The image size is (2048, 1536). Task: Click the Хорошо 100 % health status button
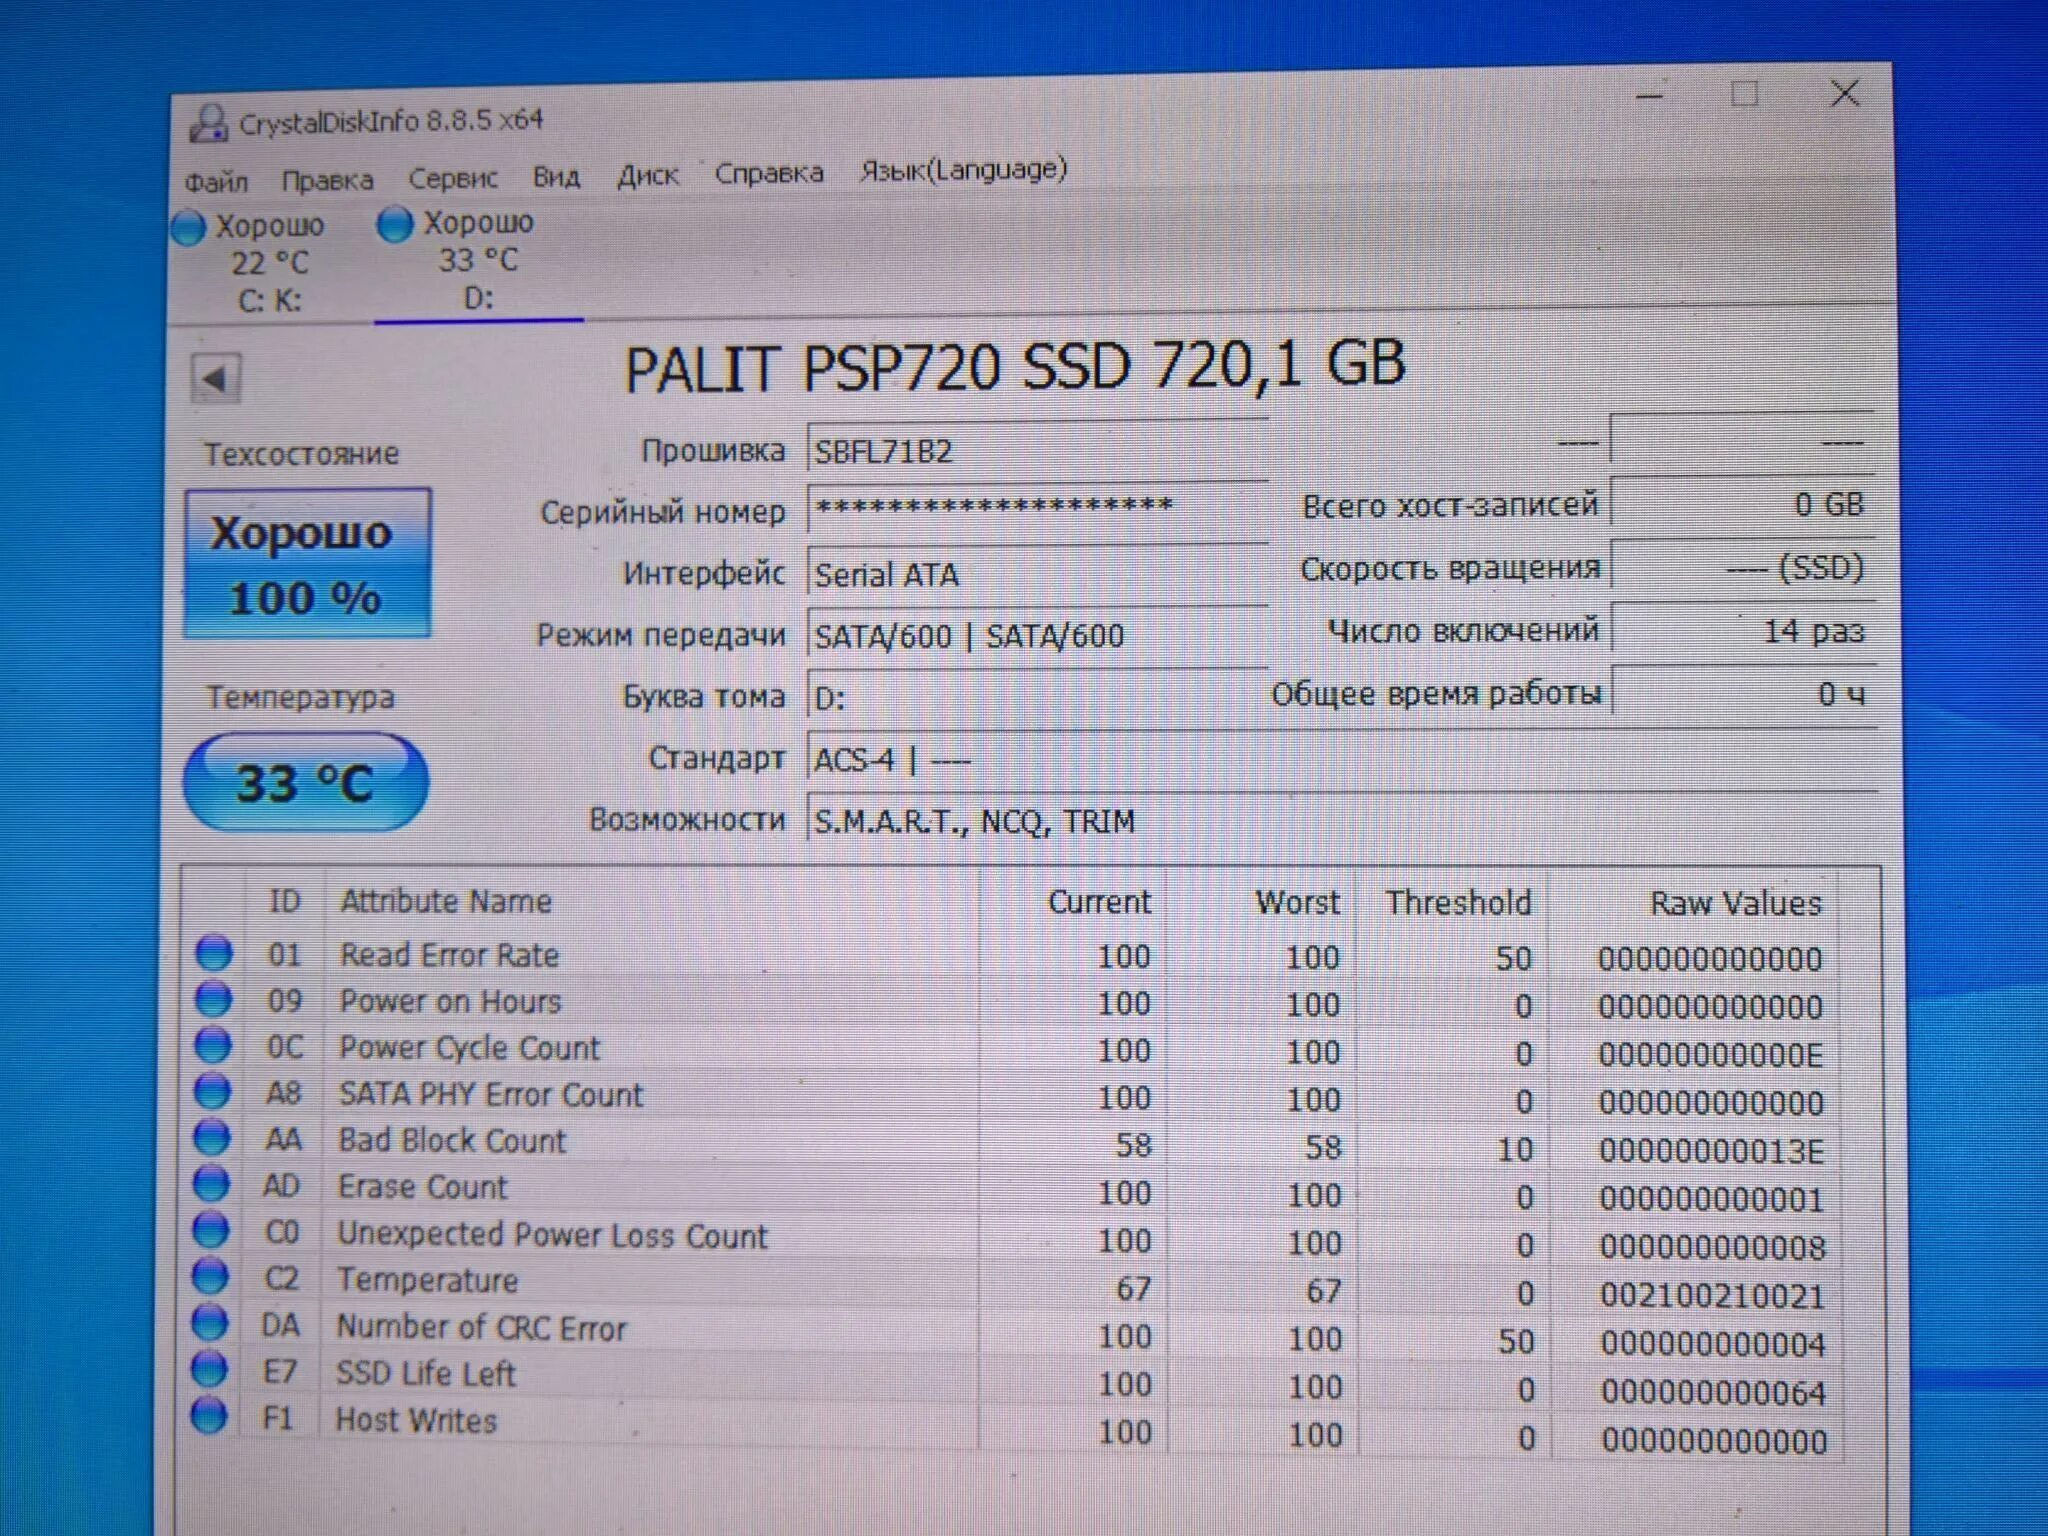307,563
